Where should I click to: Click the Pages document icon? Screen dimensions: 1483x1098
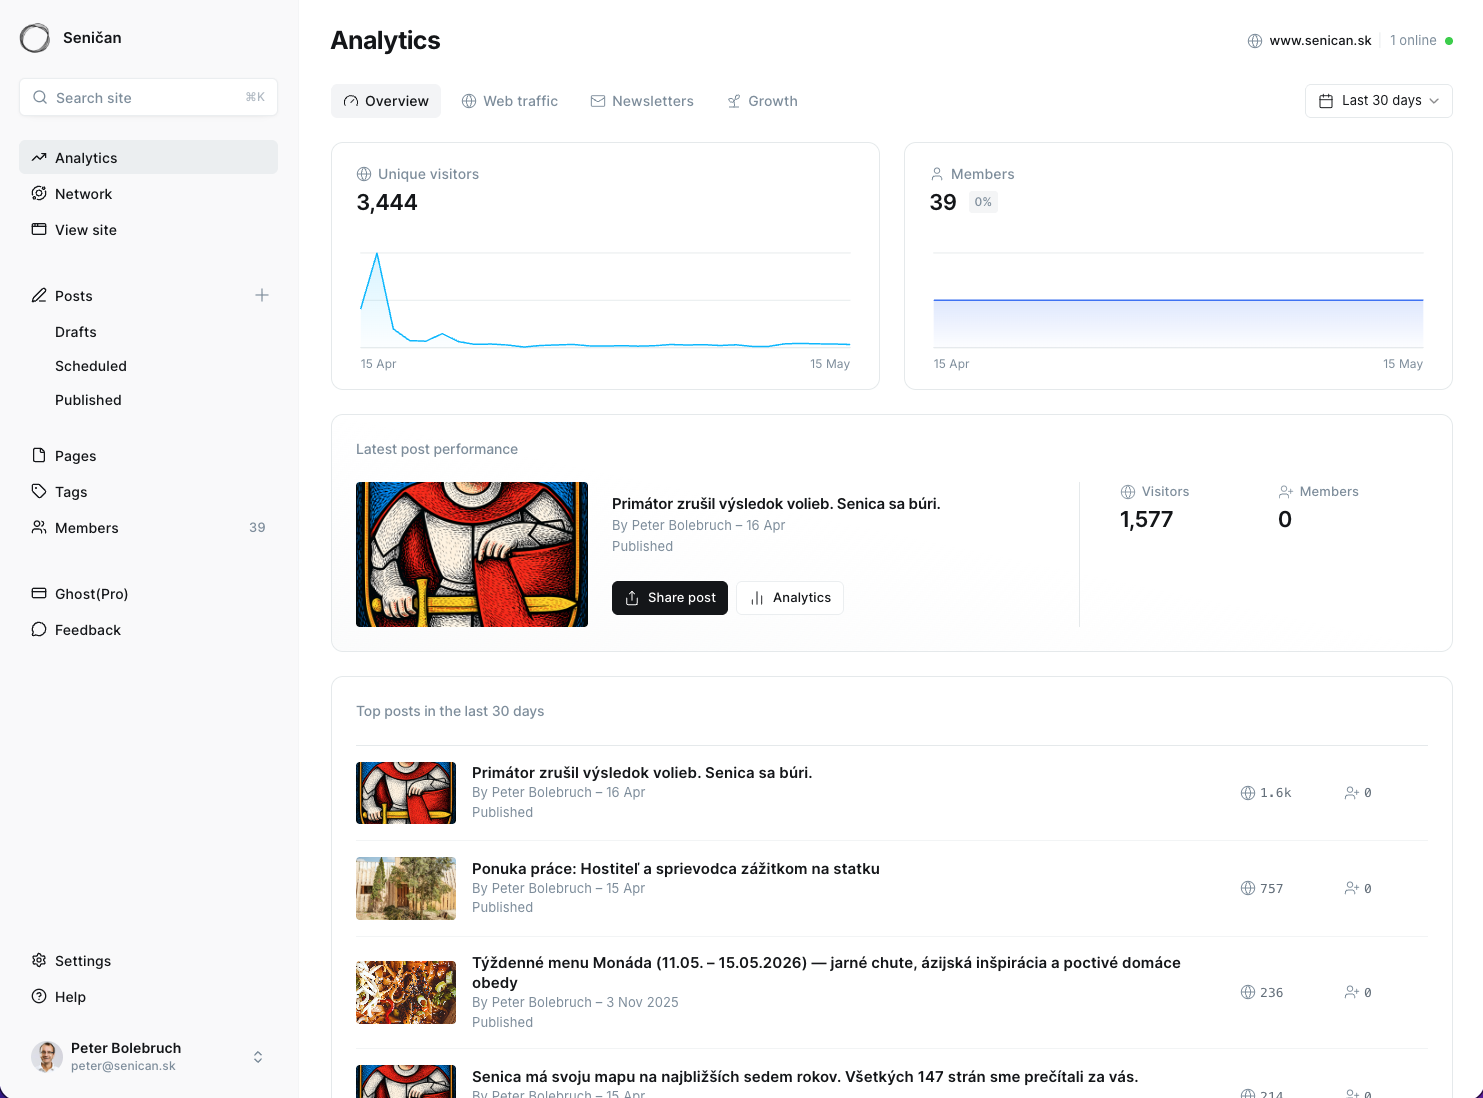39,455
